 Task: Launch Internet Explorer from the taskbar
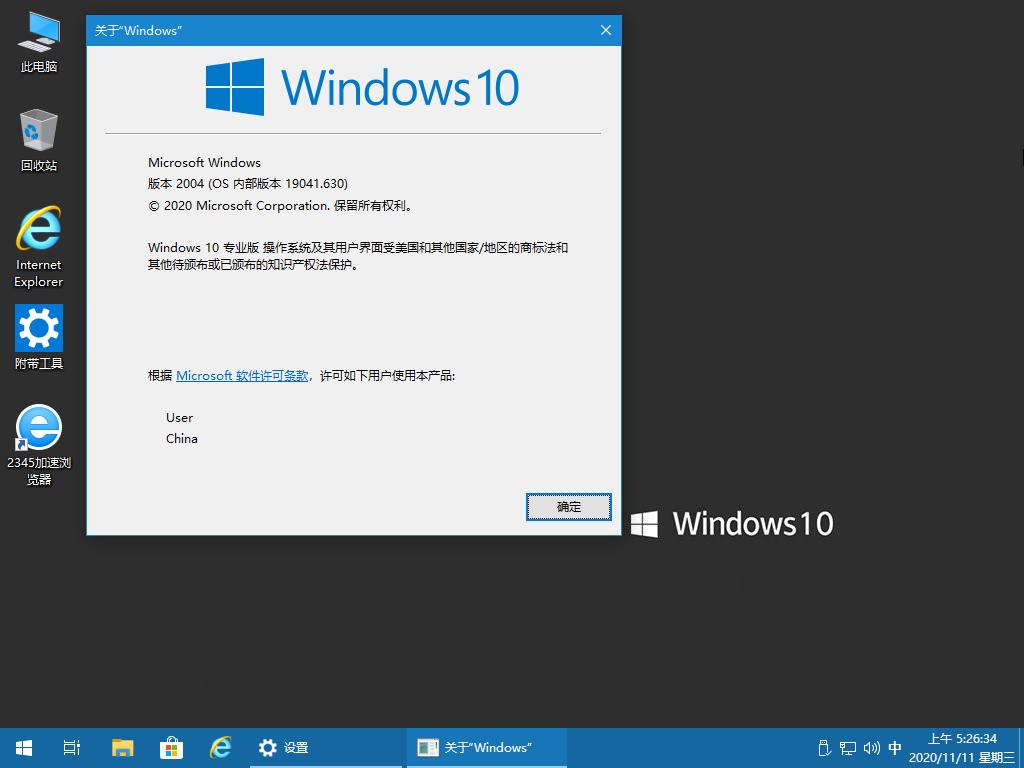pos(221,748)
